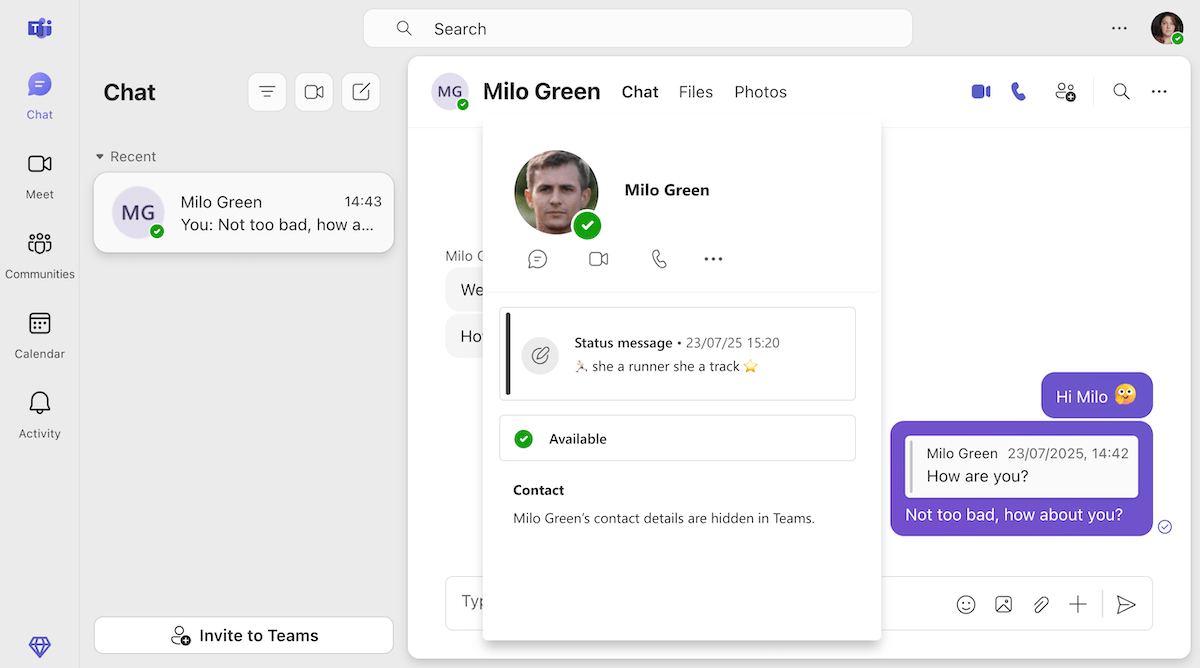This screenshot has height=668, width=1200.
Task: Click Invite to Teams button
Action: [244, 635]
